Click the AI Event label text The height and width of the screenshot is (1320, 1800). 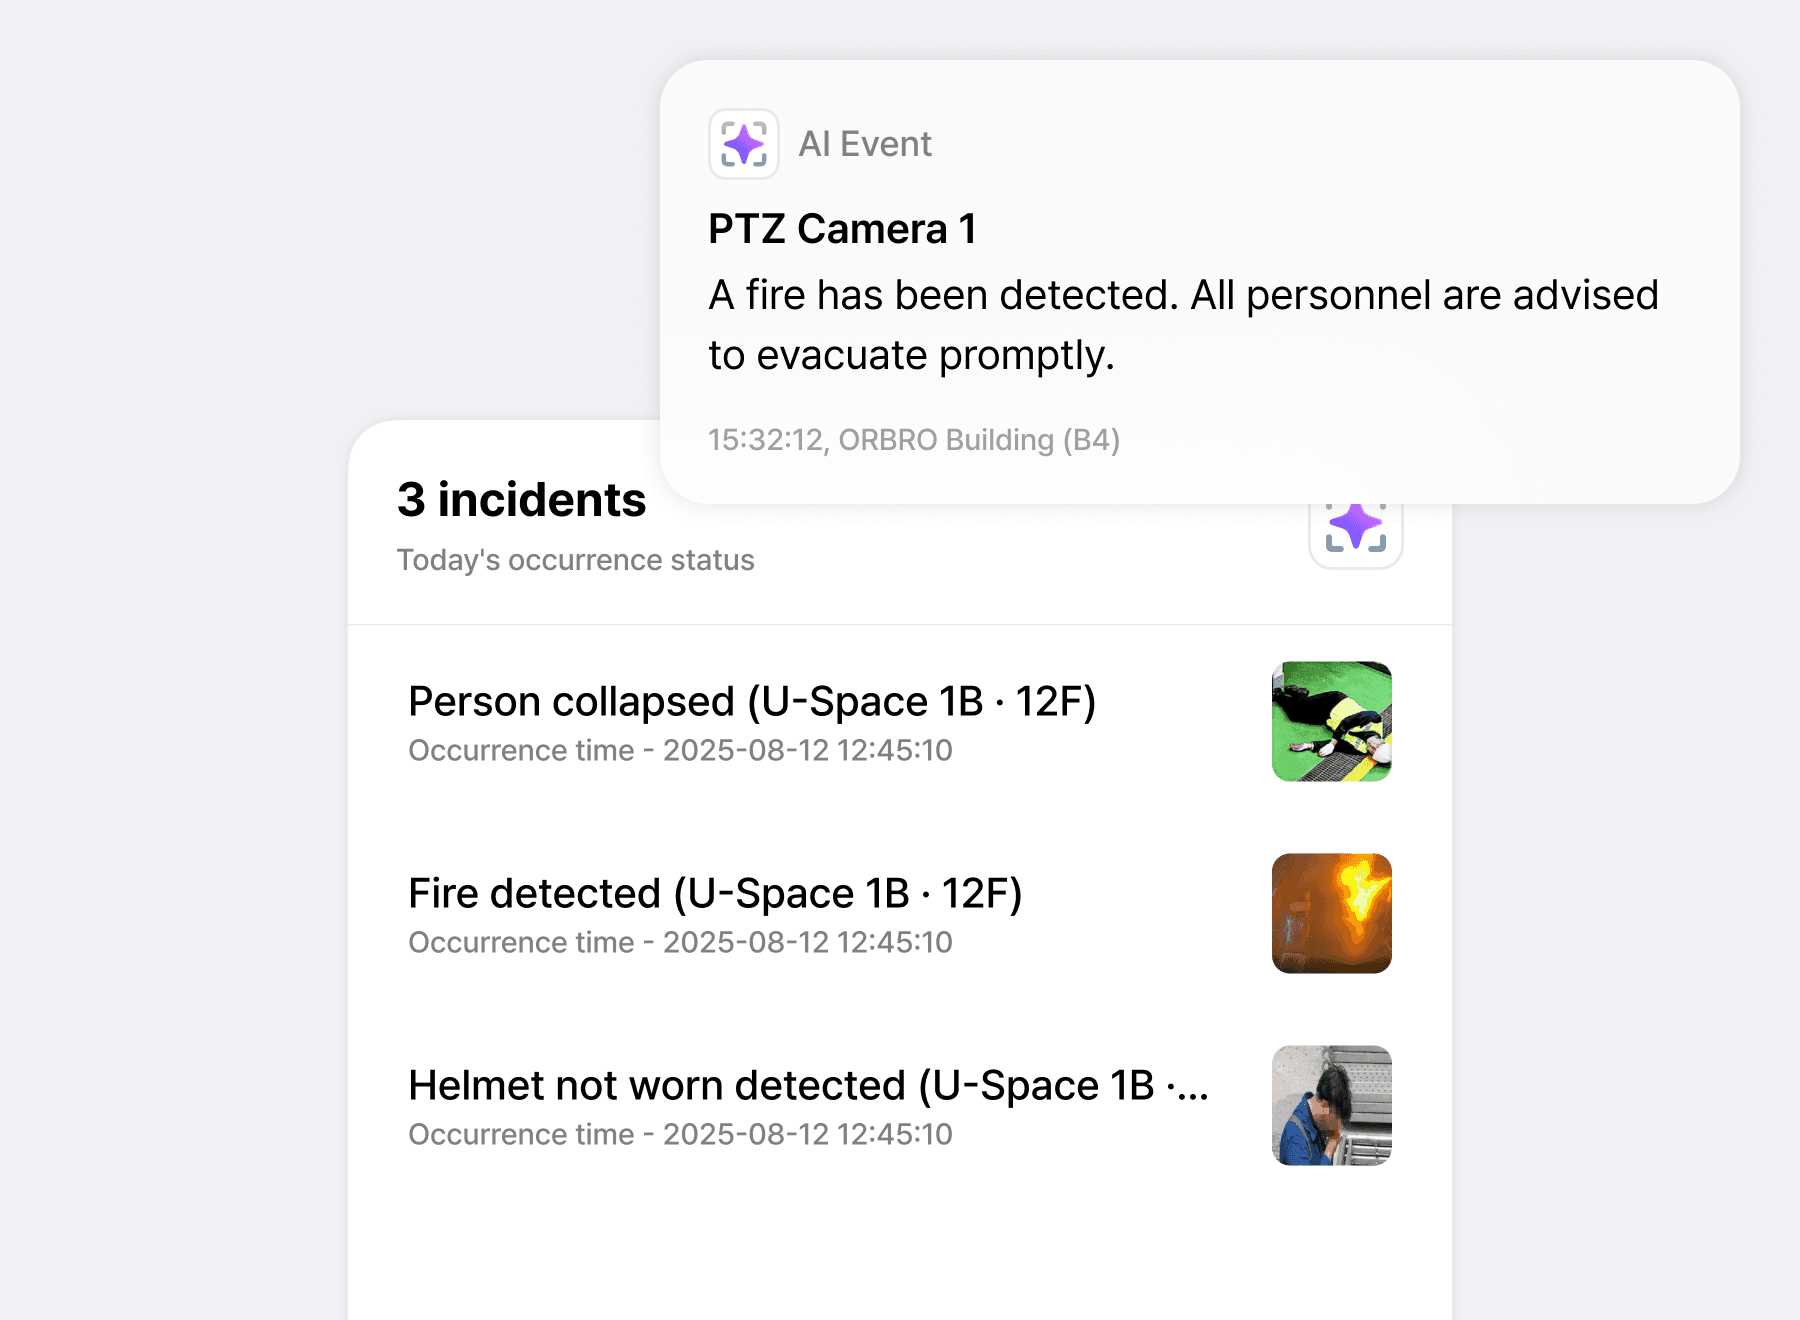coord(865,144)
